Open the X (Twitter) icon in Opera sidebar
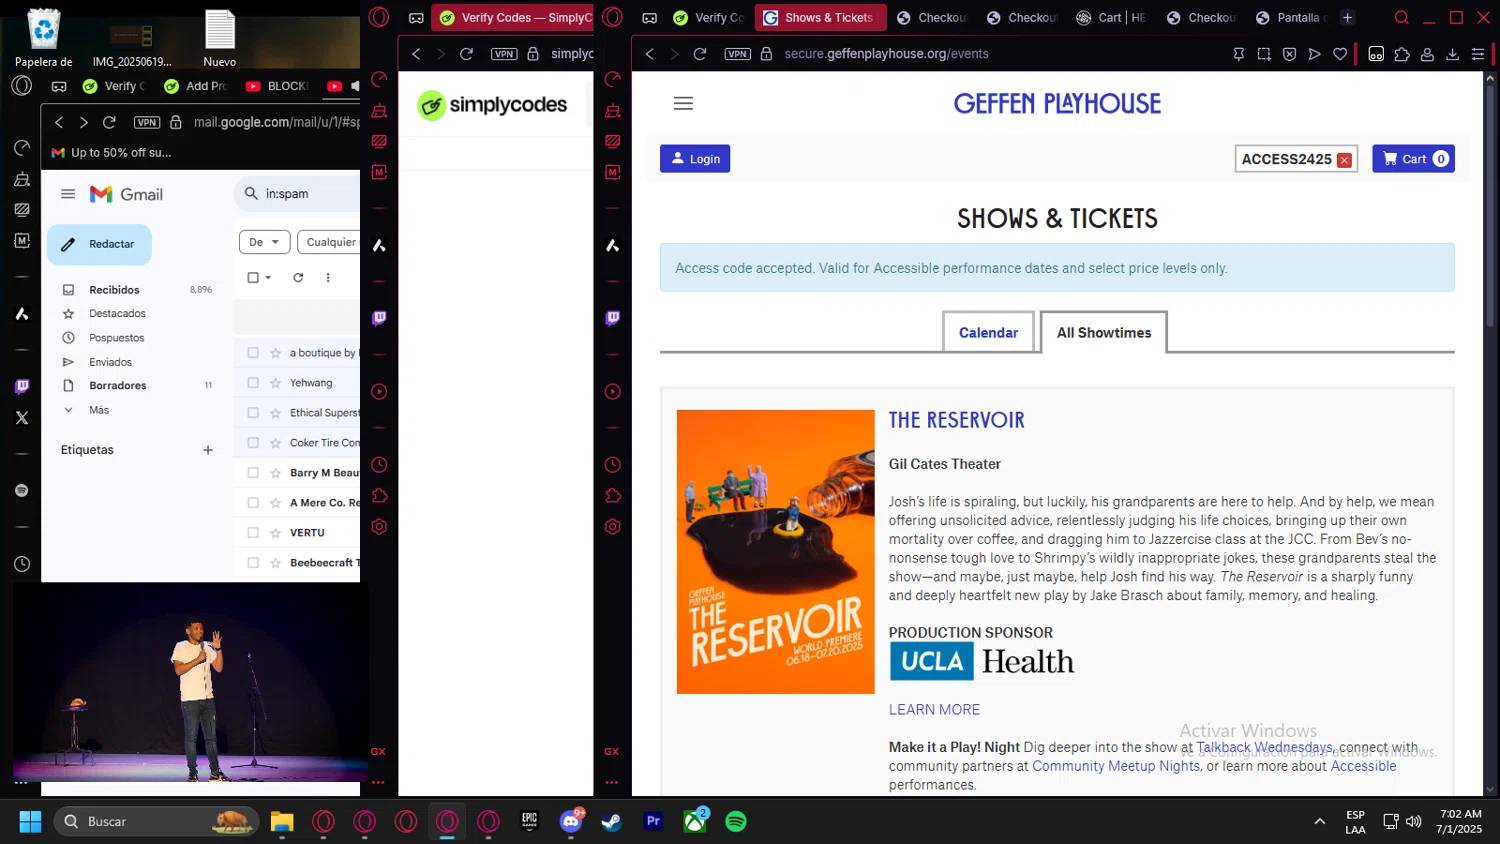The height and width of the screenshot is (844, 1500). click(22, 418)
